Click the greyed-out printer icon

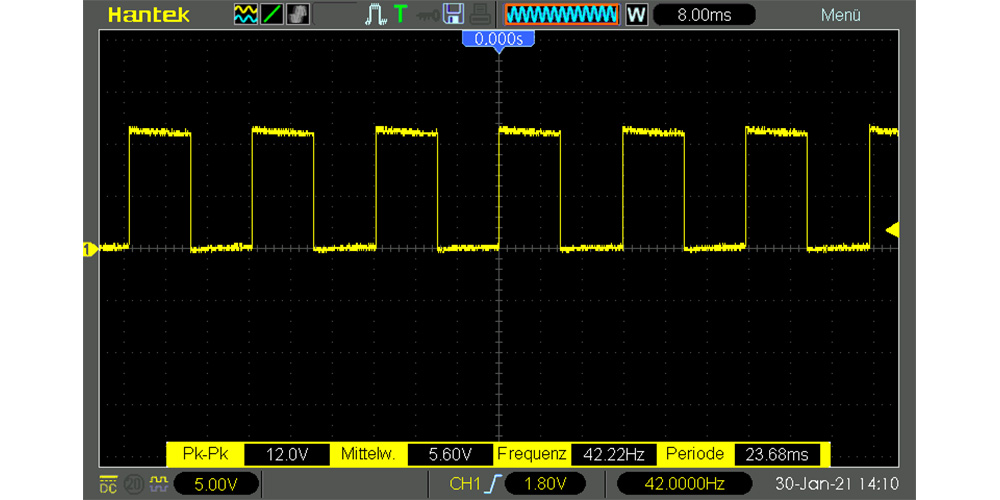[x=482, y=15]
